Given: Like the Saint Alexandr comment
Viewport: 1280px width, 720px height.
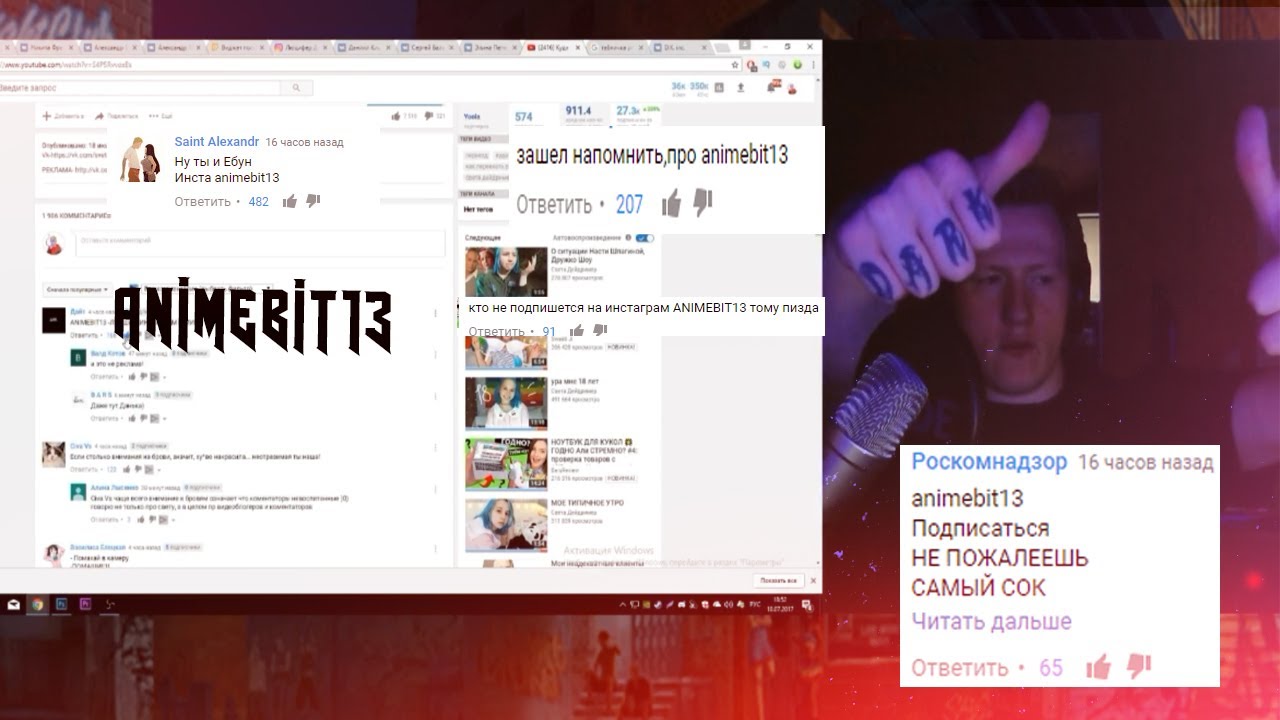Looking at the screenshot, I should click(290, 201).
